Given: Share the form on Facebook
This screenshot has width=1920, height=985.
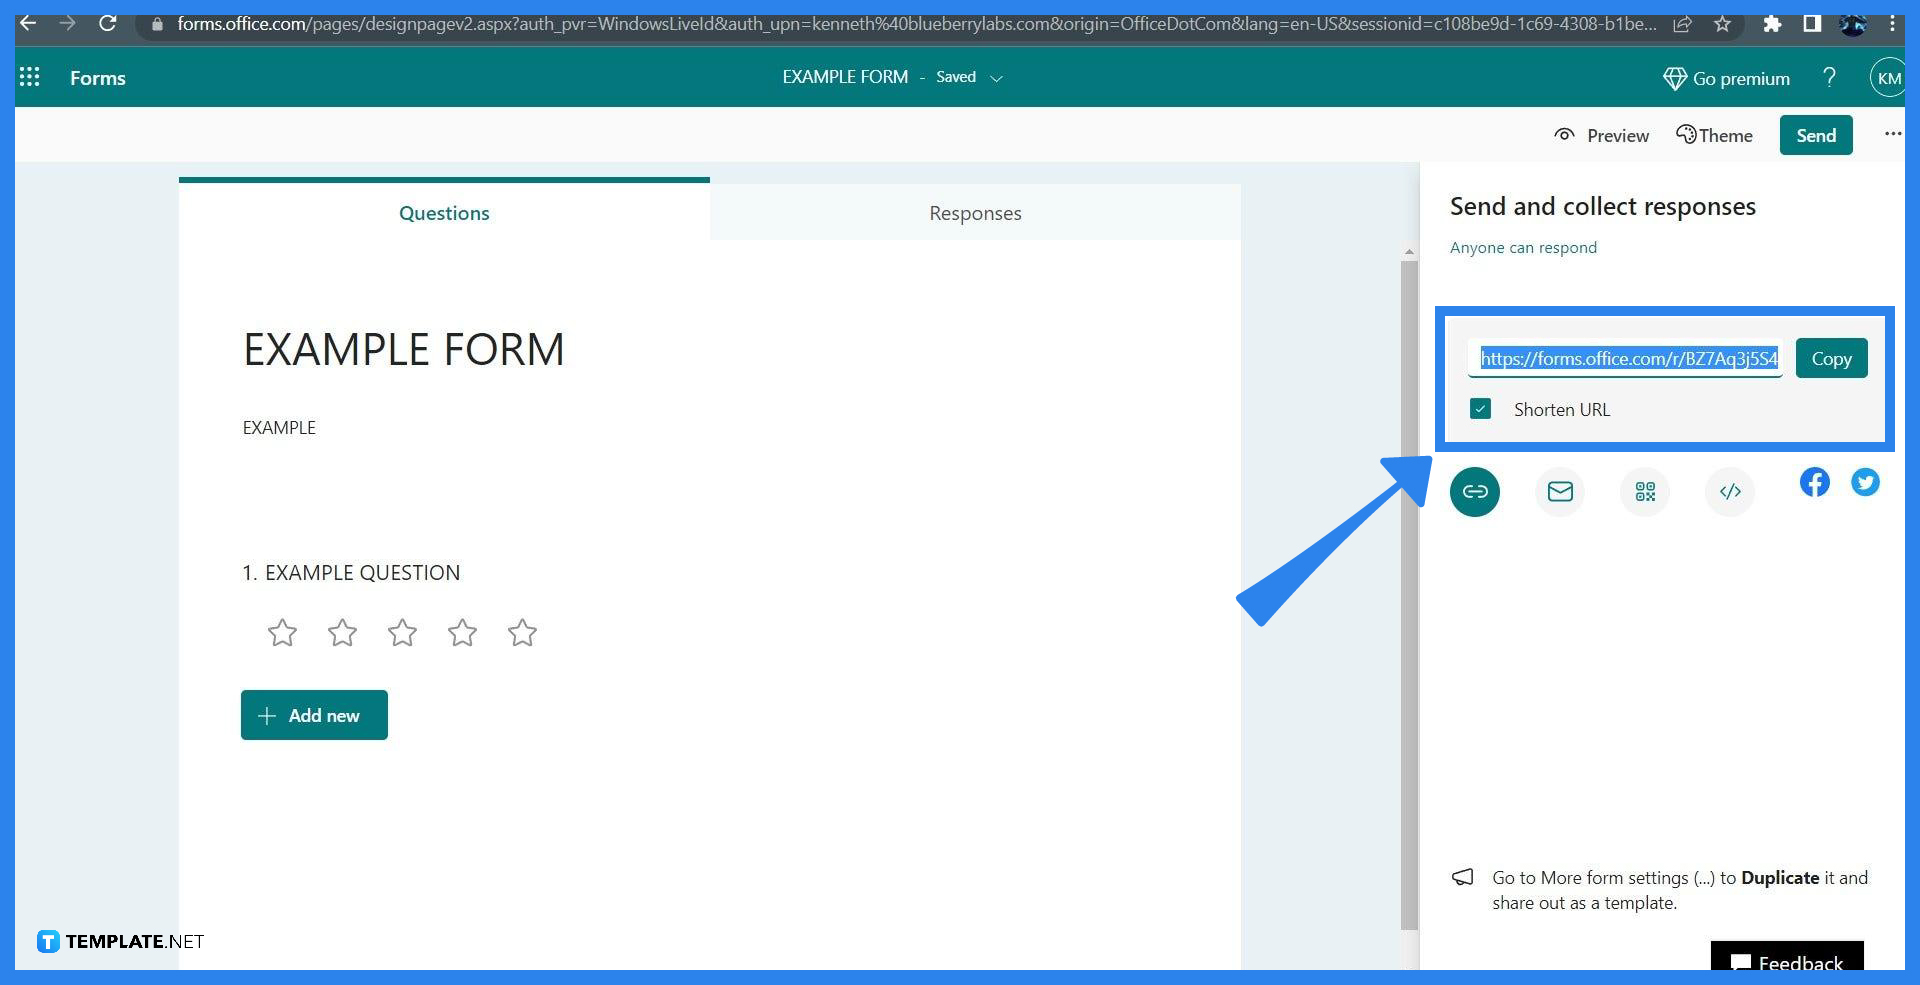Looking at the screenshot, I should point(1815,482).
